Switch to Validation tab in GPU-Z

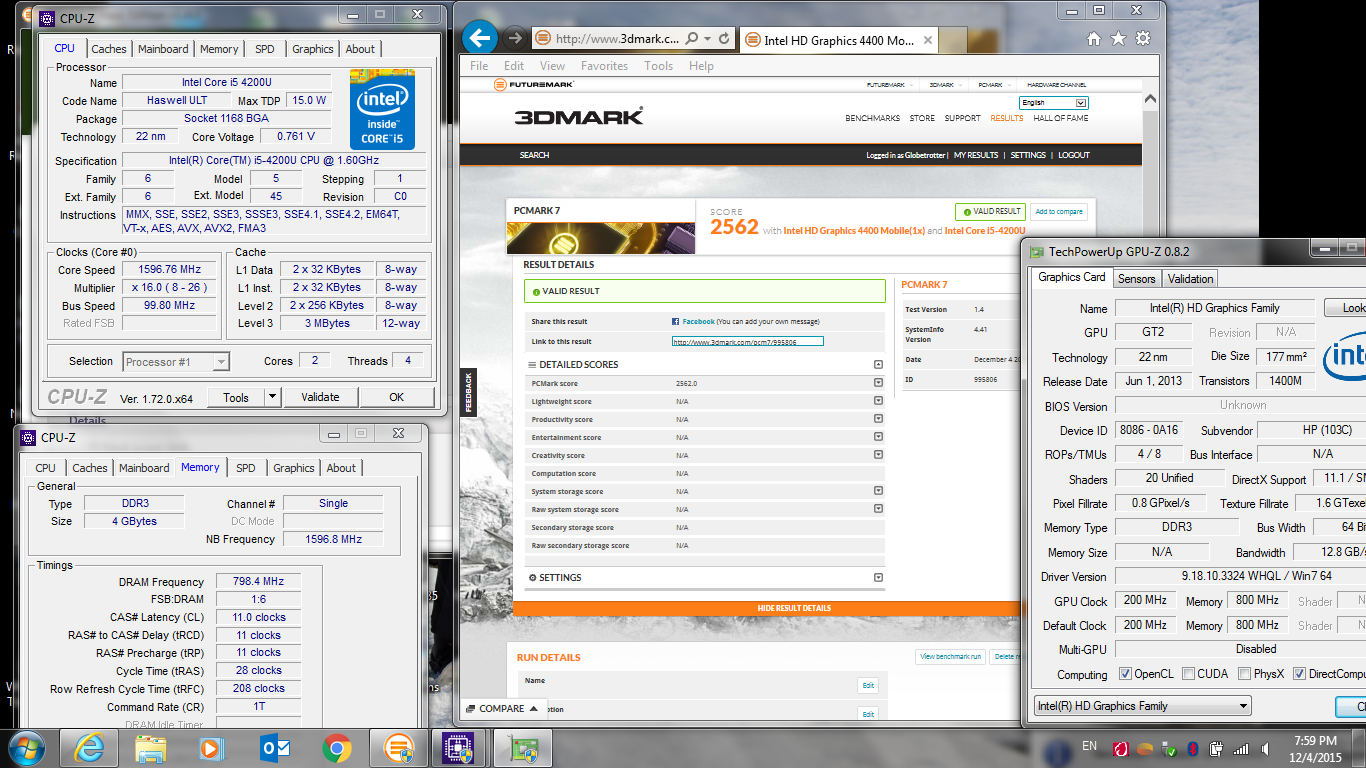1190,279
